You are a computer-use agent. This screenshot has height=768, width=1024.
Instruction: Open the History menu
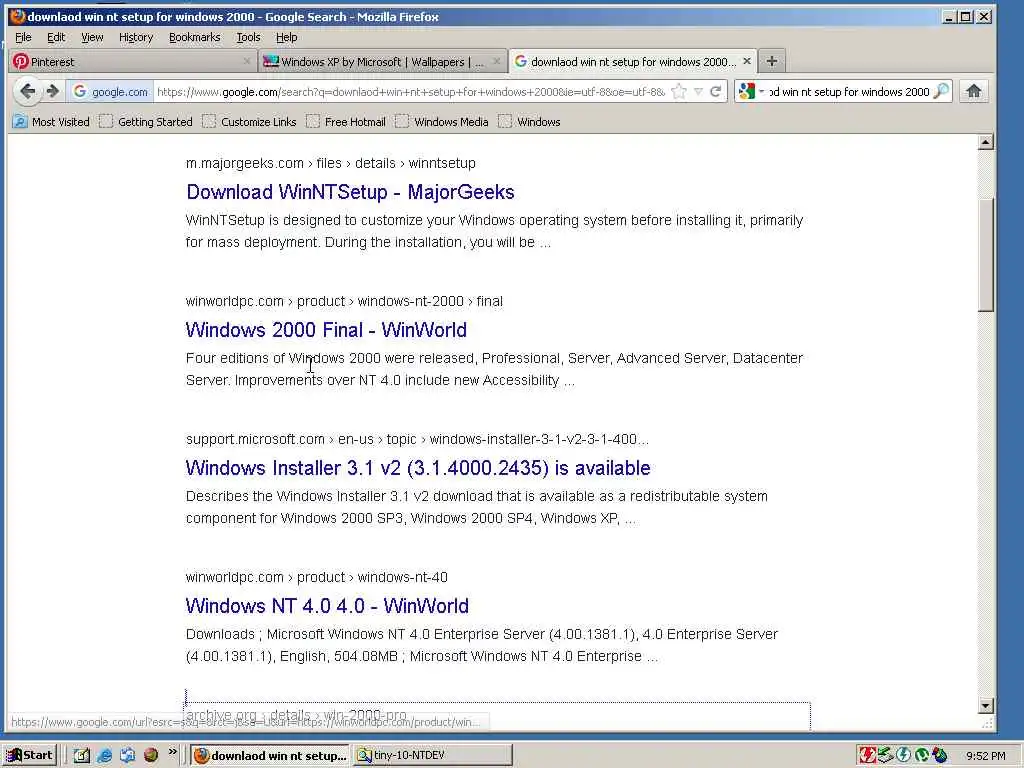point(136,37)
